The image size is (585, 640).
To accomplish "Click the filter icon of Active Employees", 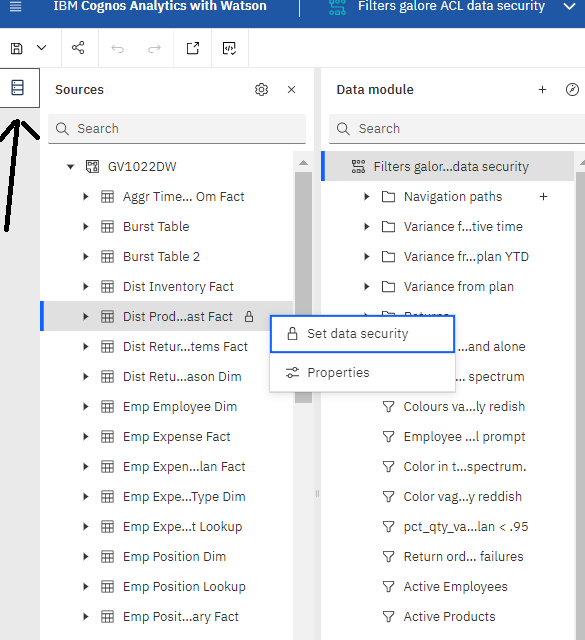I will click(x=388, y=587).
